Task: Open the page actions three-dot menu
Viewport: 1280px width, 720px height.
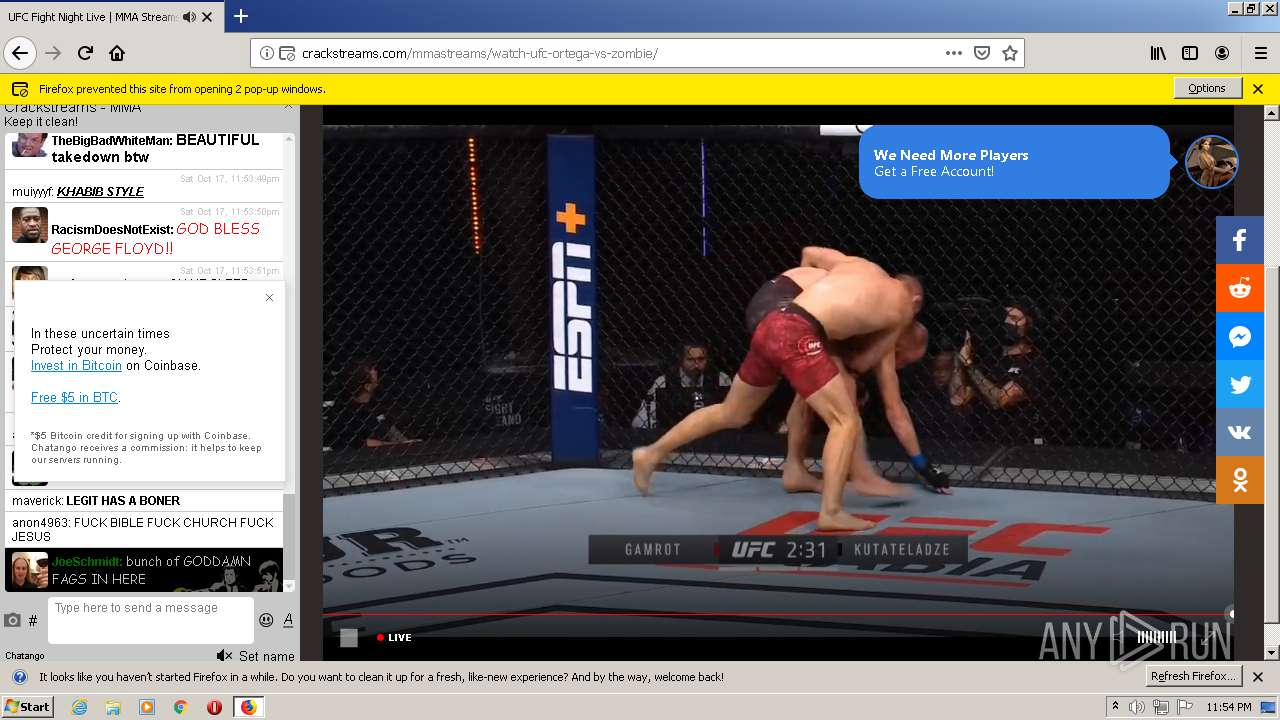Action: [954, 53]
